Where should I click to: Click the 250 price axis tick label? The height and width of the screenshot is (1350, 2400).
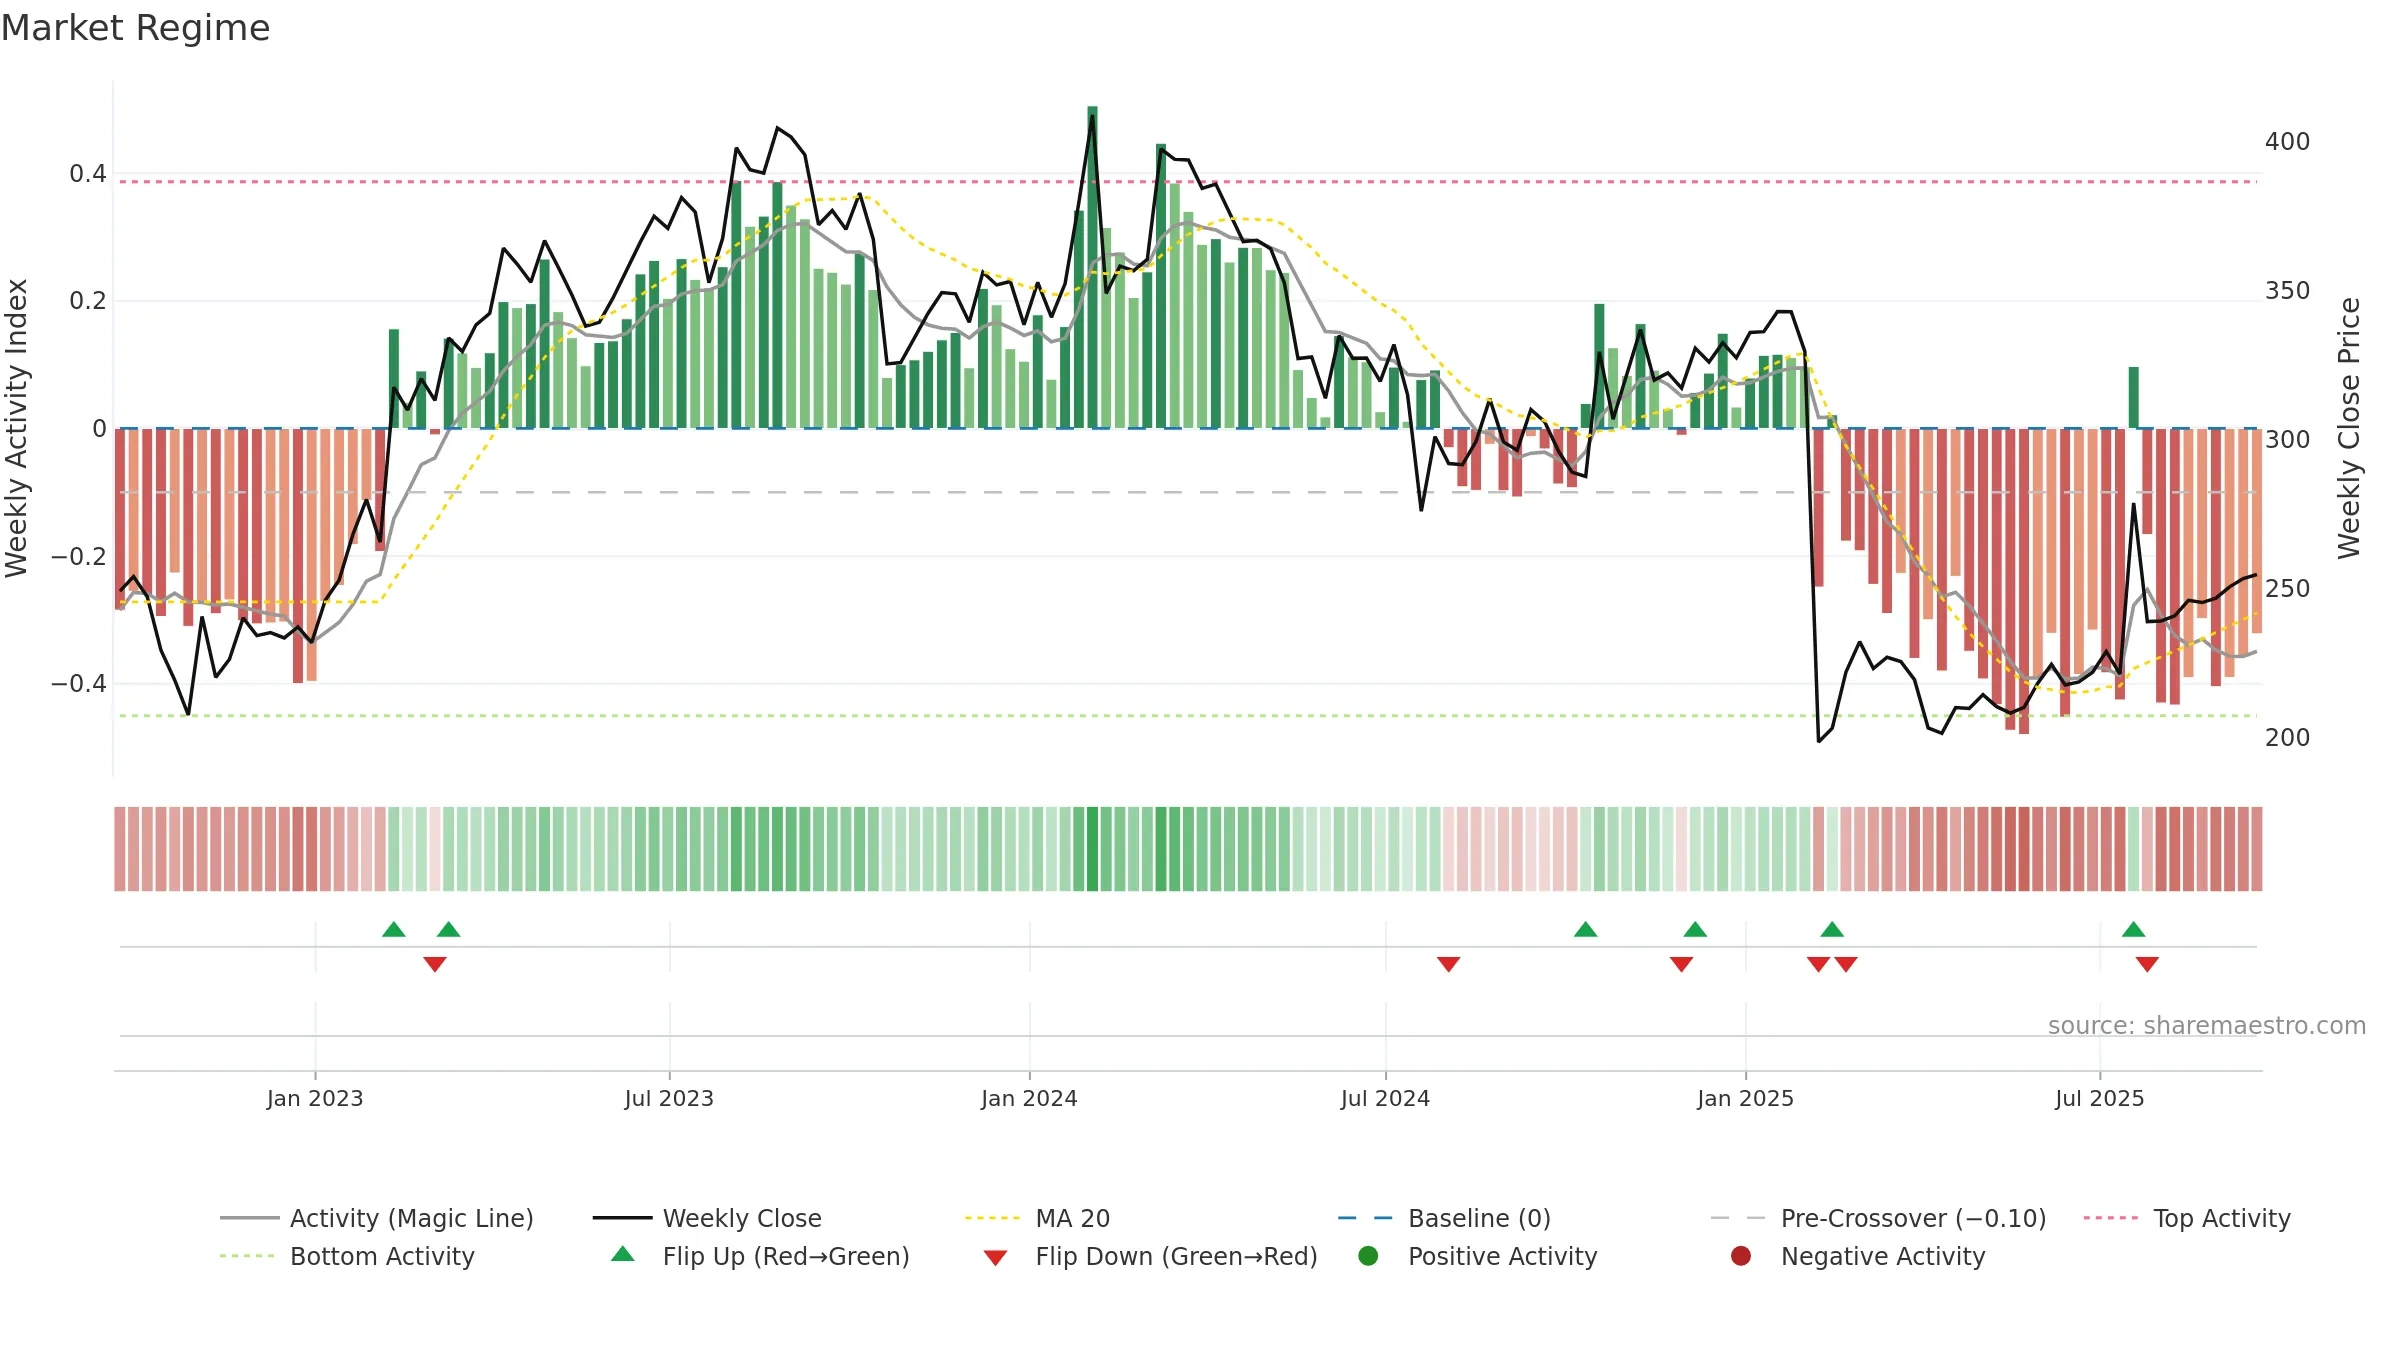[2288, 589]
